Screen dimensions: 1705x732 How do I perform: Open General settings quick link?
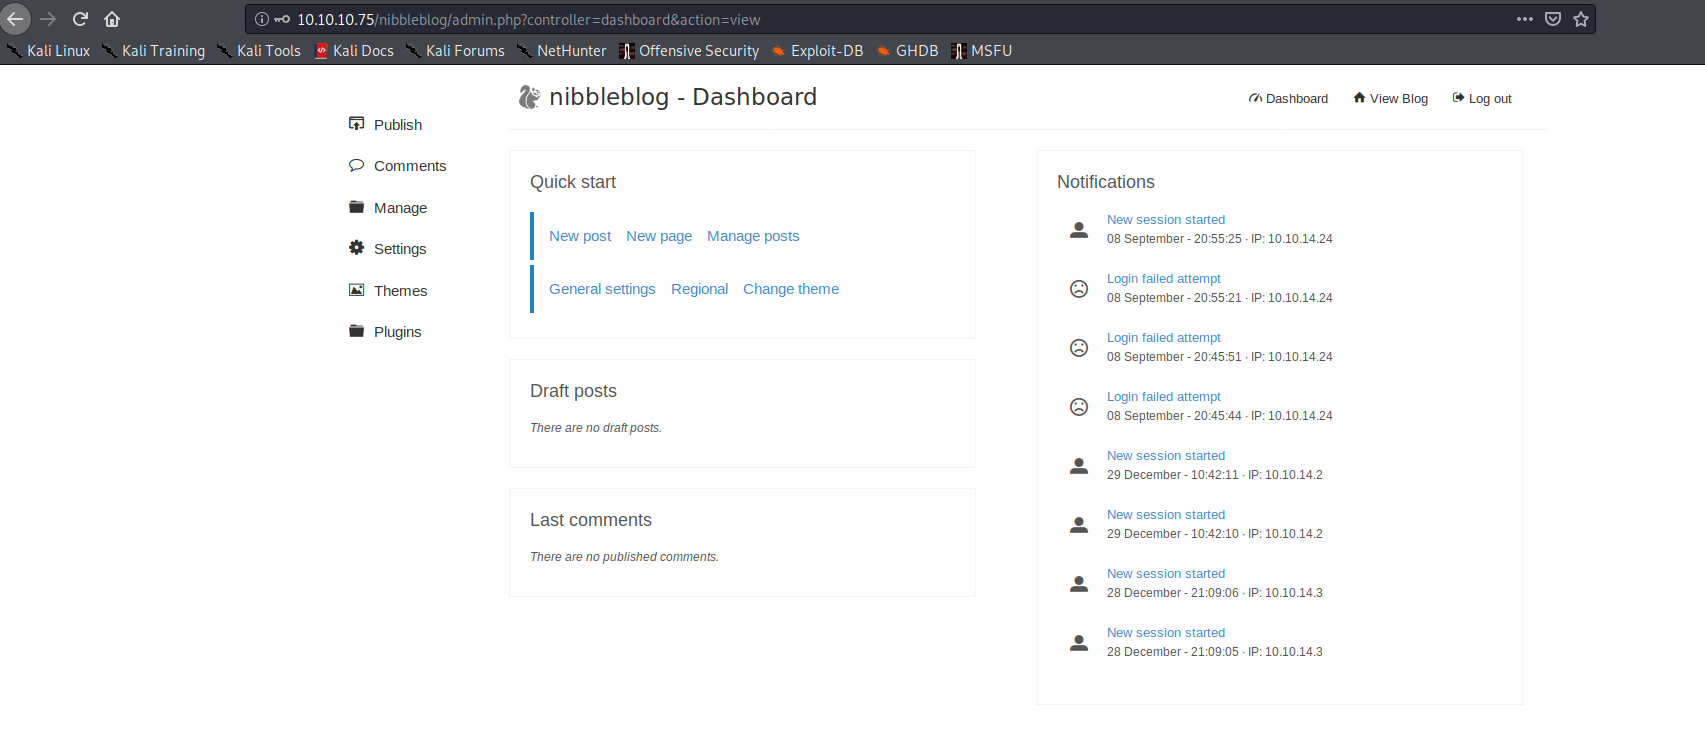pos(602,289)
